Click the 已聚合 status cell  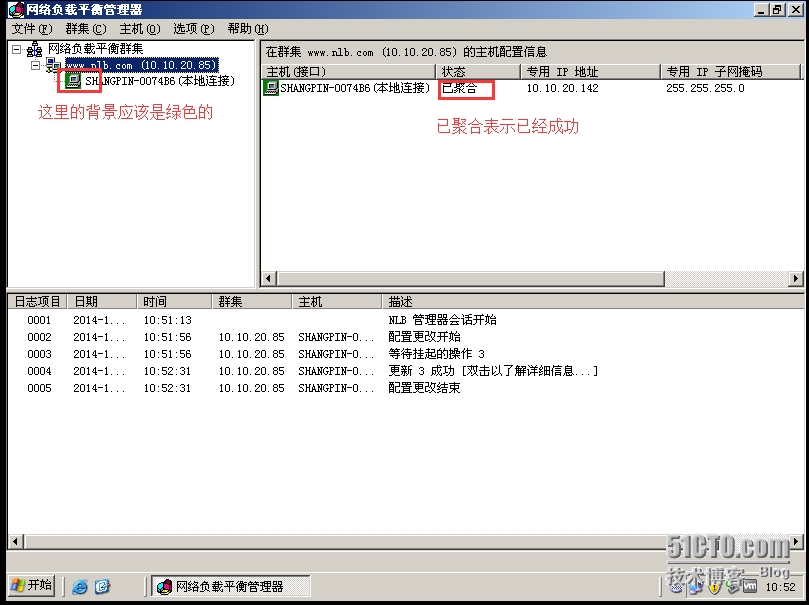click(459, 88)
